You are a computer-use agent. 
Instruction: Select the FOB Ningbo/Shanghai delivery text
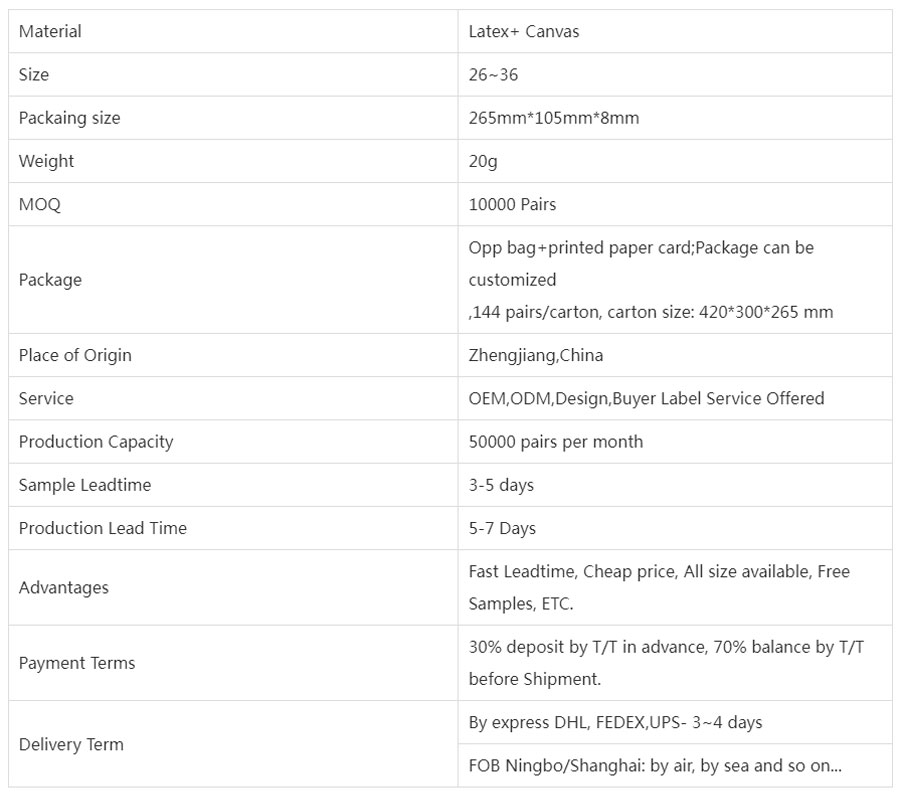pos(655,765)
